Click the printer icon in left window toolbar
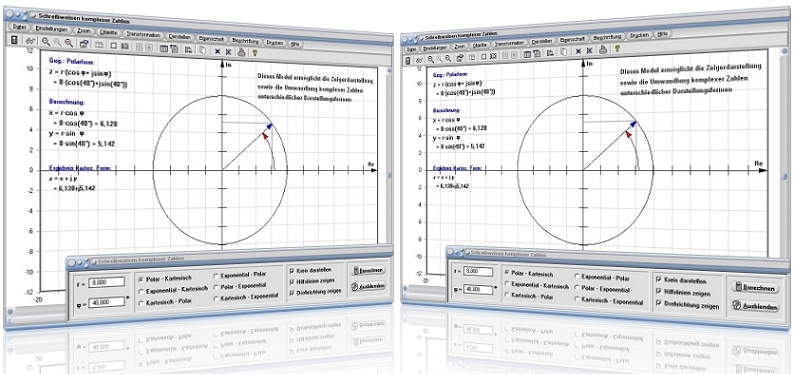794x374 pixels. 242,52
